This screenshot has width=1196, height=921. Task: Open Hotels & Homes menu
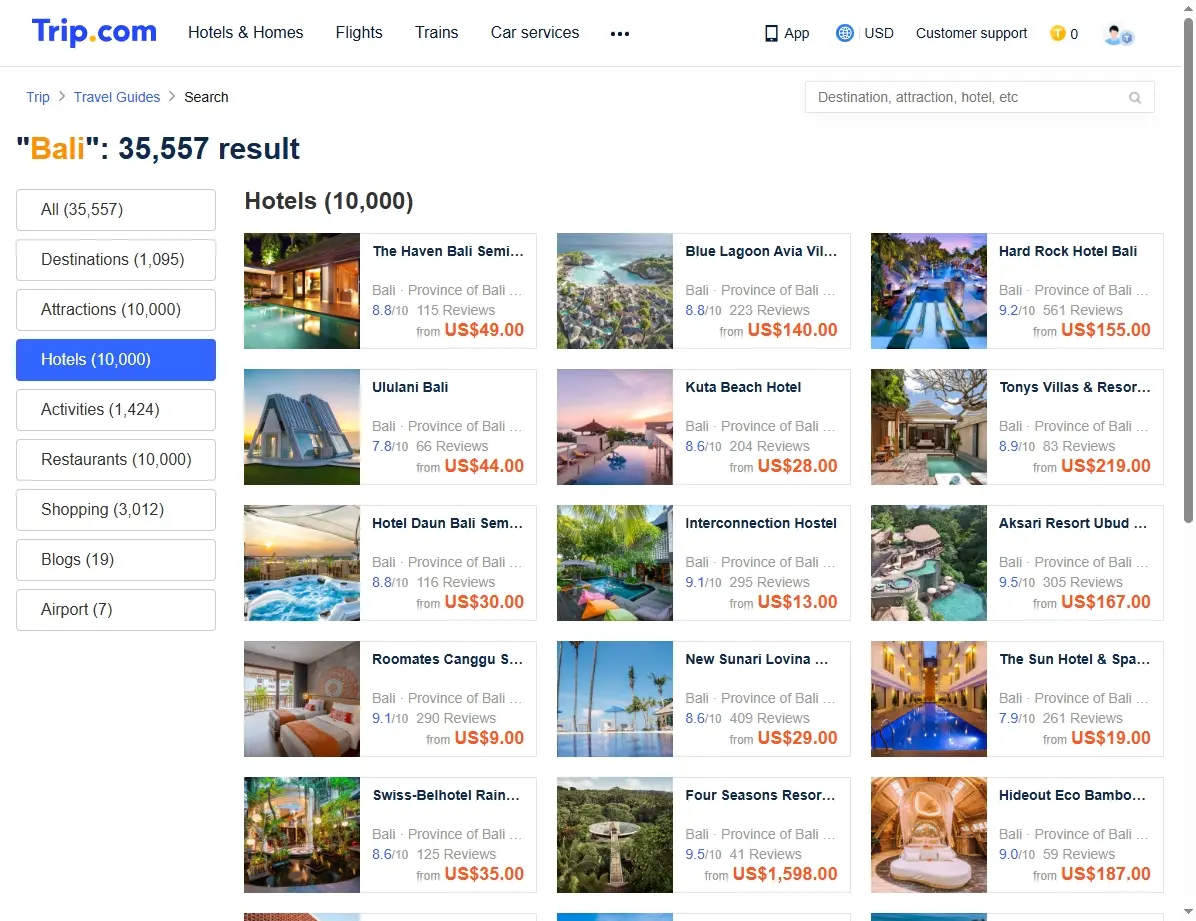[x=246, y=33]
